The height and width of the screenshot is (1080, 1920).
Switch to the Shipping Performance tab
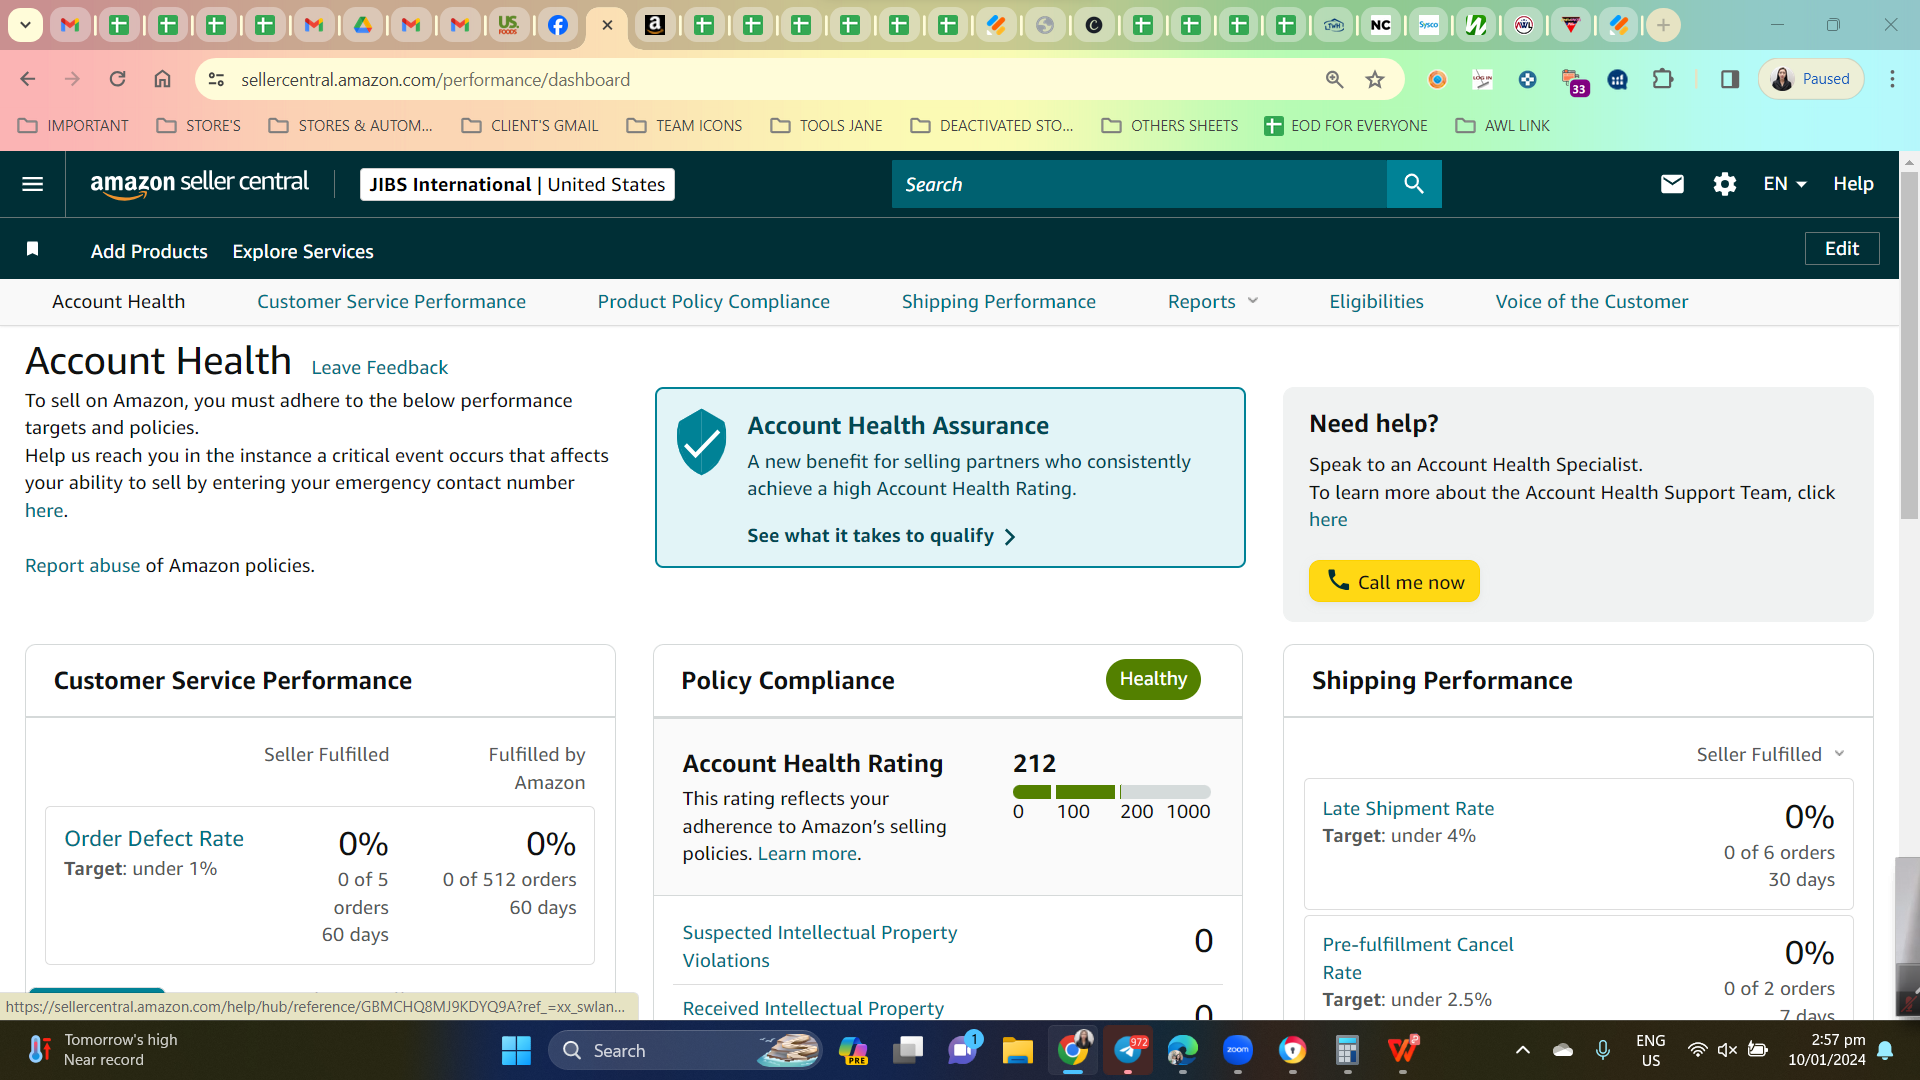pos(999,302)
